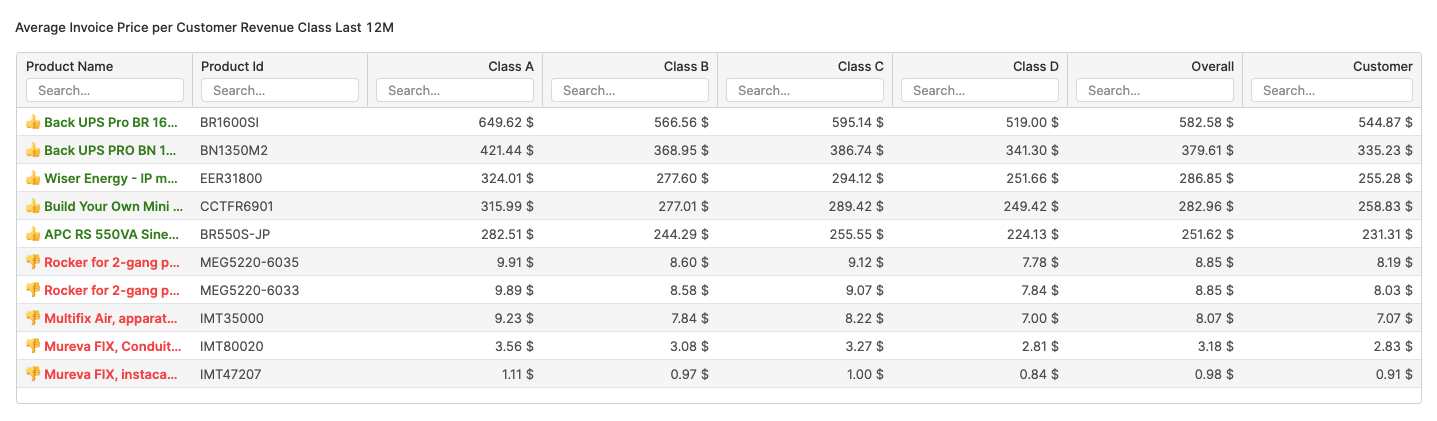Focus the Overall column search box
1437x421 pixels.
click(x=1155, y=90)
